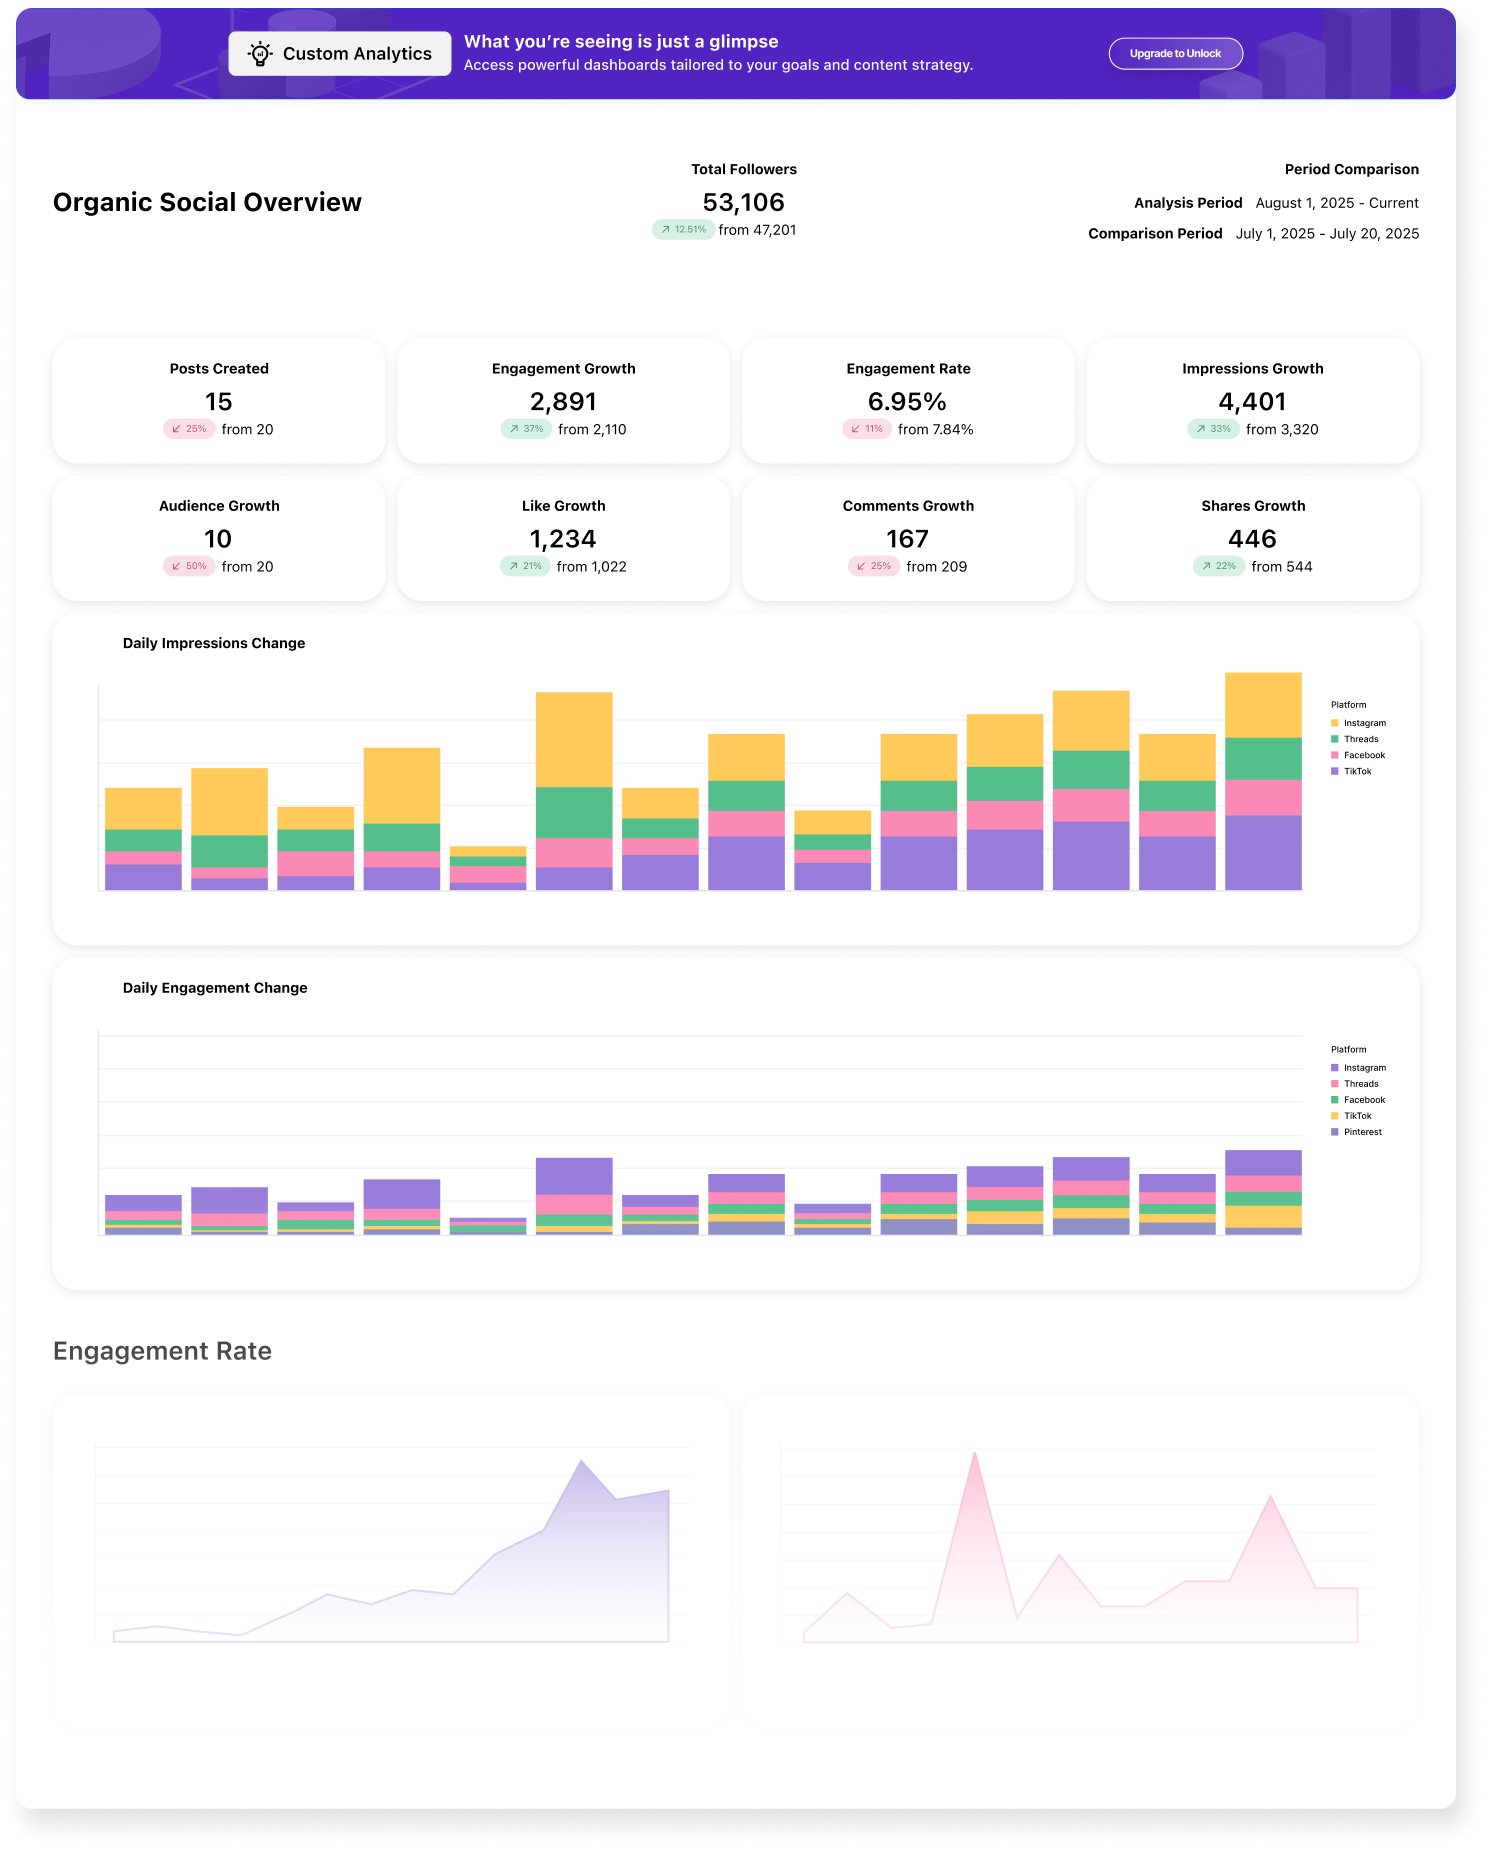Click the yellow Instagram swatch in Impressions legend
Image resolution: width=1488 pixels, height=1849 pixels.
coord(1334,723)
